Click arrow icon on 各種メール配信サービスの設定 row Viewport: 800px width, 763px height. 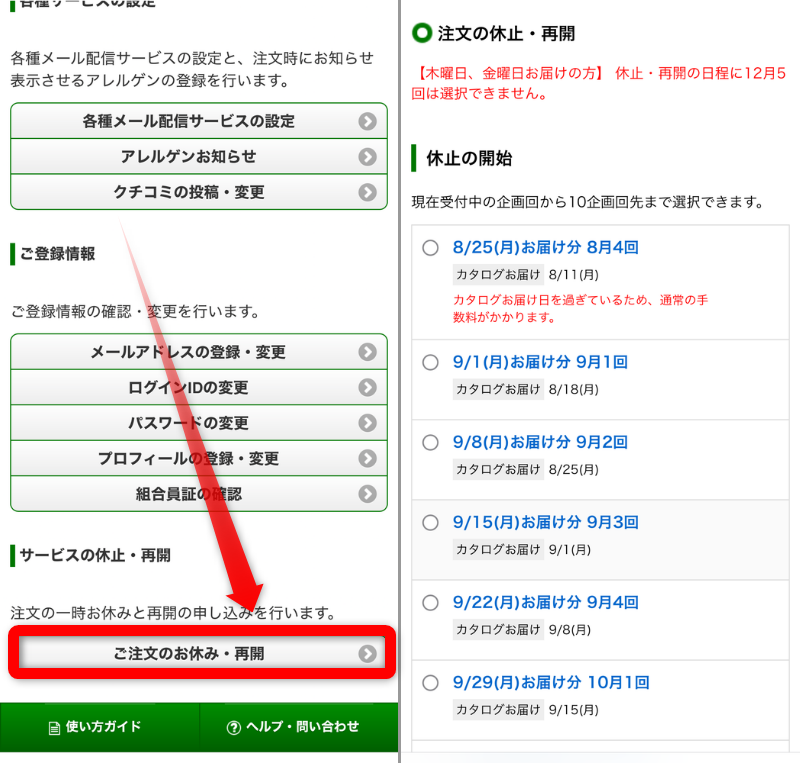tap(367, 121)
